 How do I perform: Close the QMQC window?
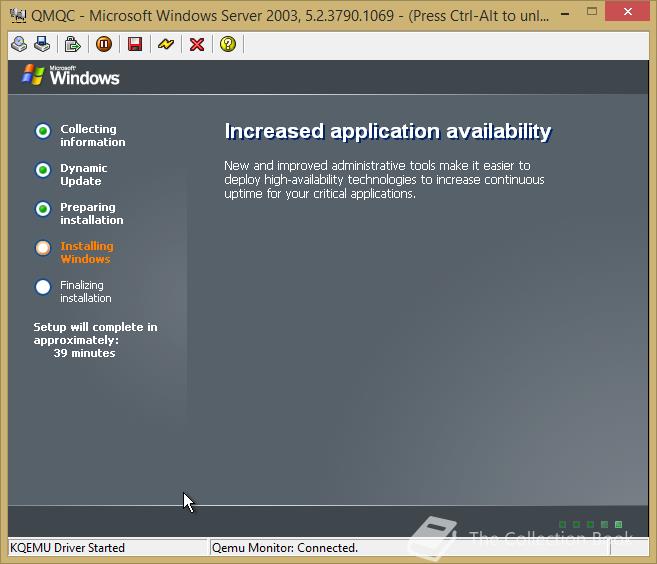coord(628,12)
